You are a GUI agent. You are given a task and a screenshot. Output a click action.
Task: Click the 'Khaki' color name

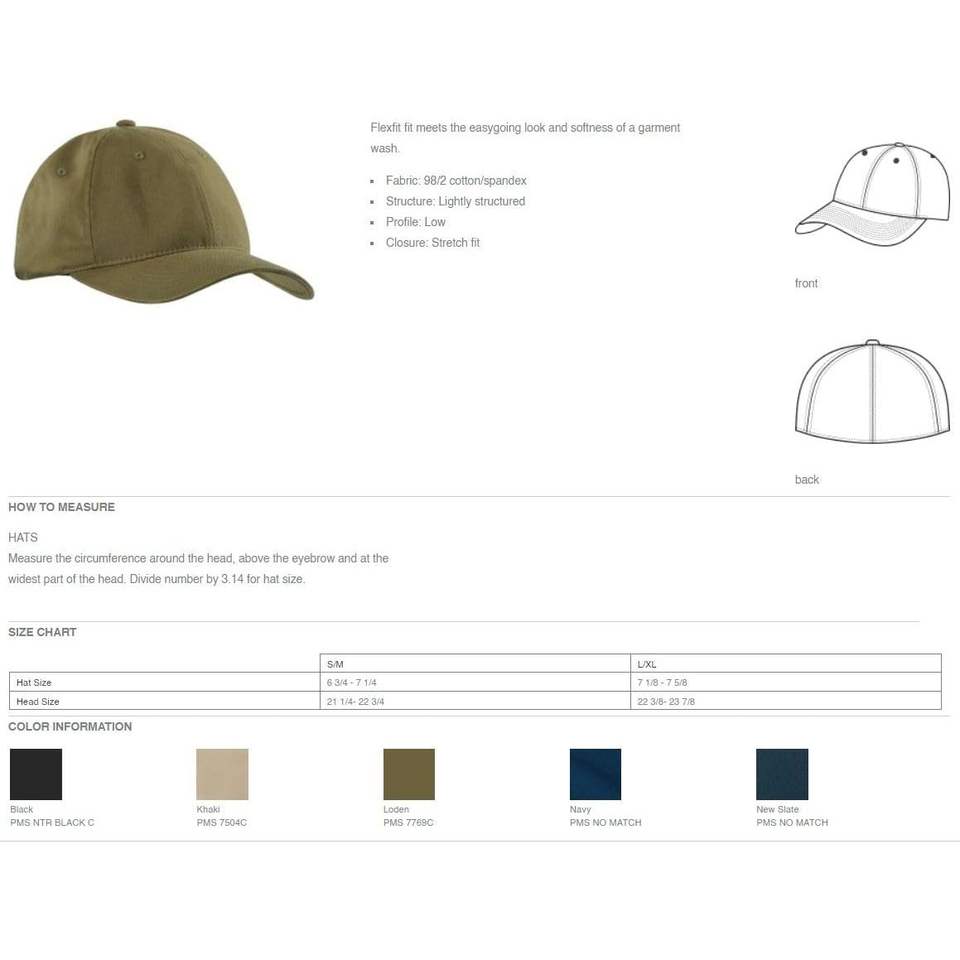208,809
